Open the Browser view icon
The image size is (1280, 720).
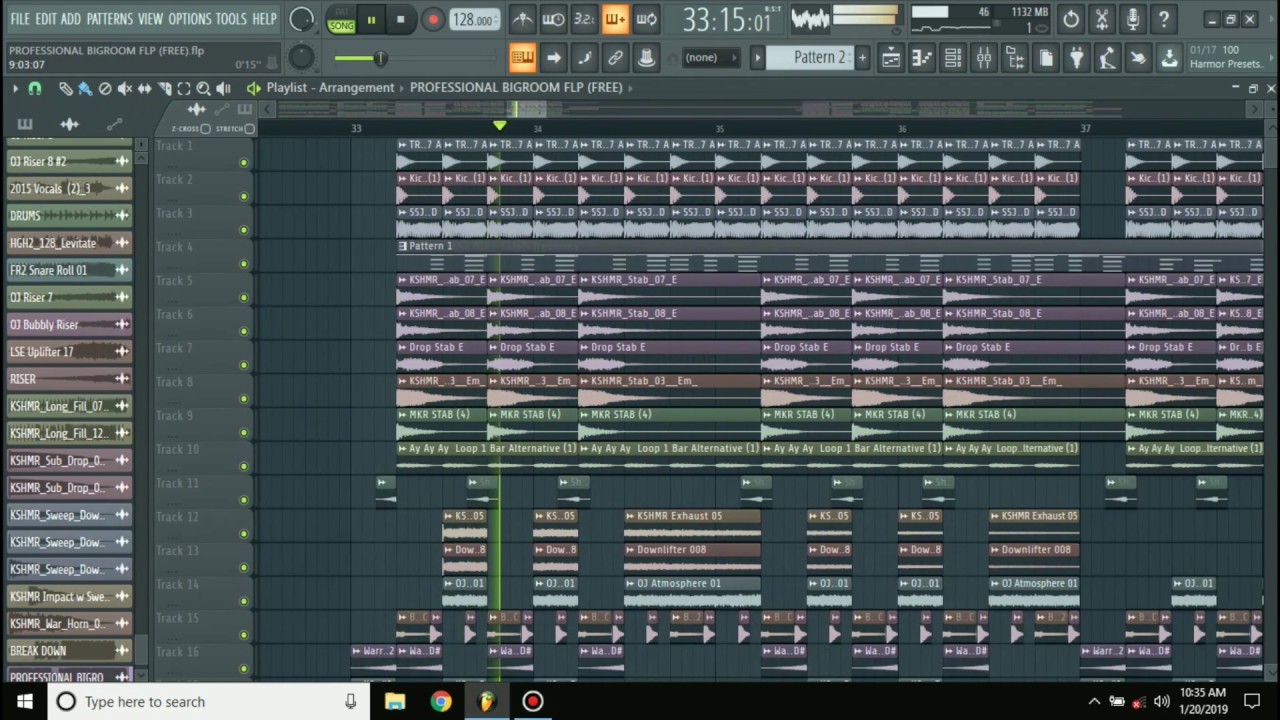(x=1015, y=58)
